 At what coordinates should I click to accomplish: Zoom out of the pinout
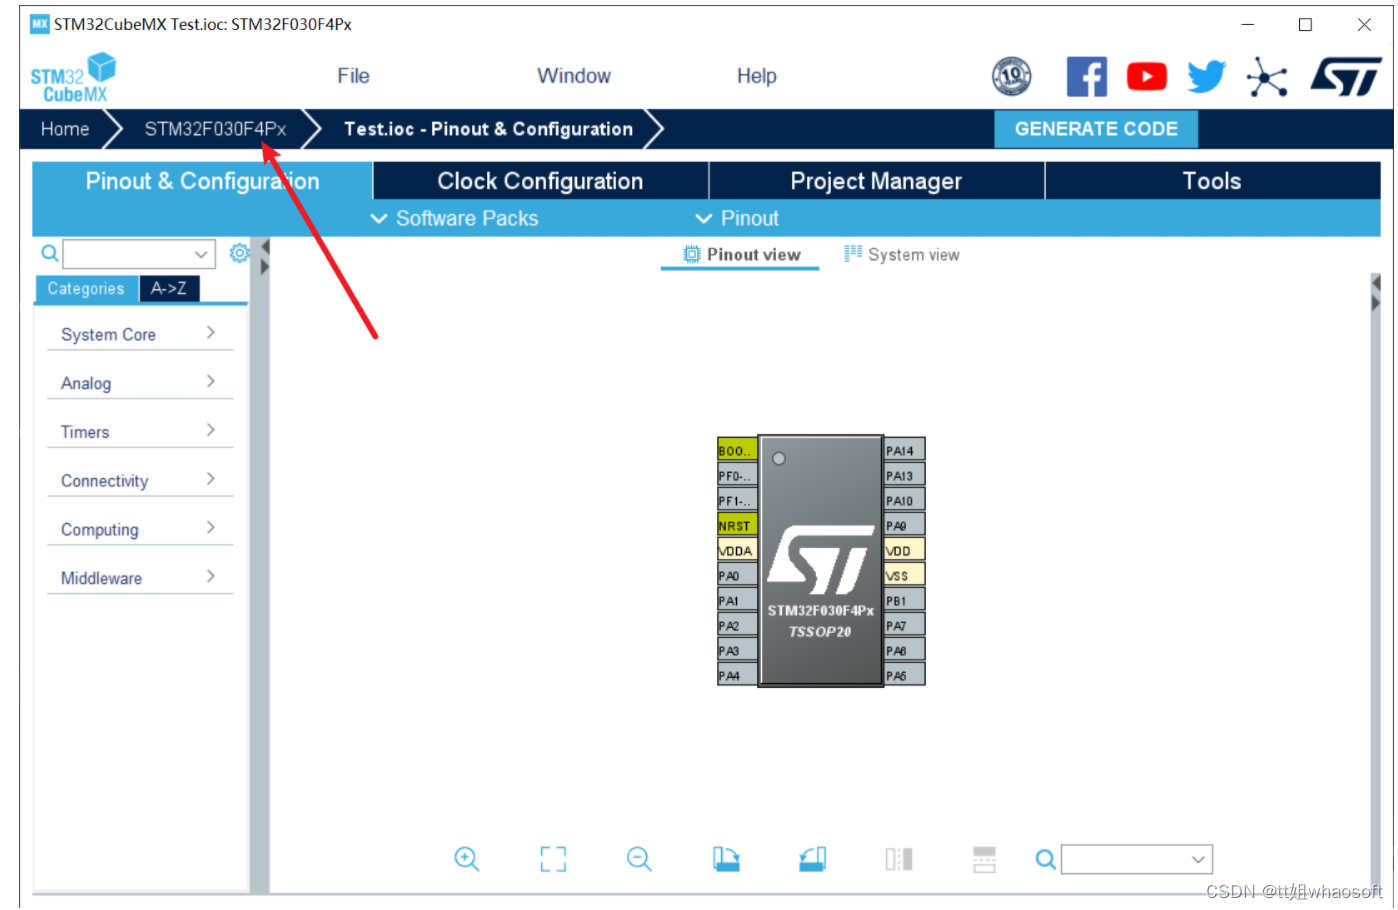click(x=639, y=859)
